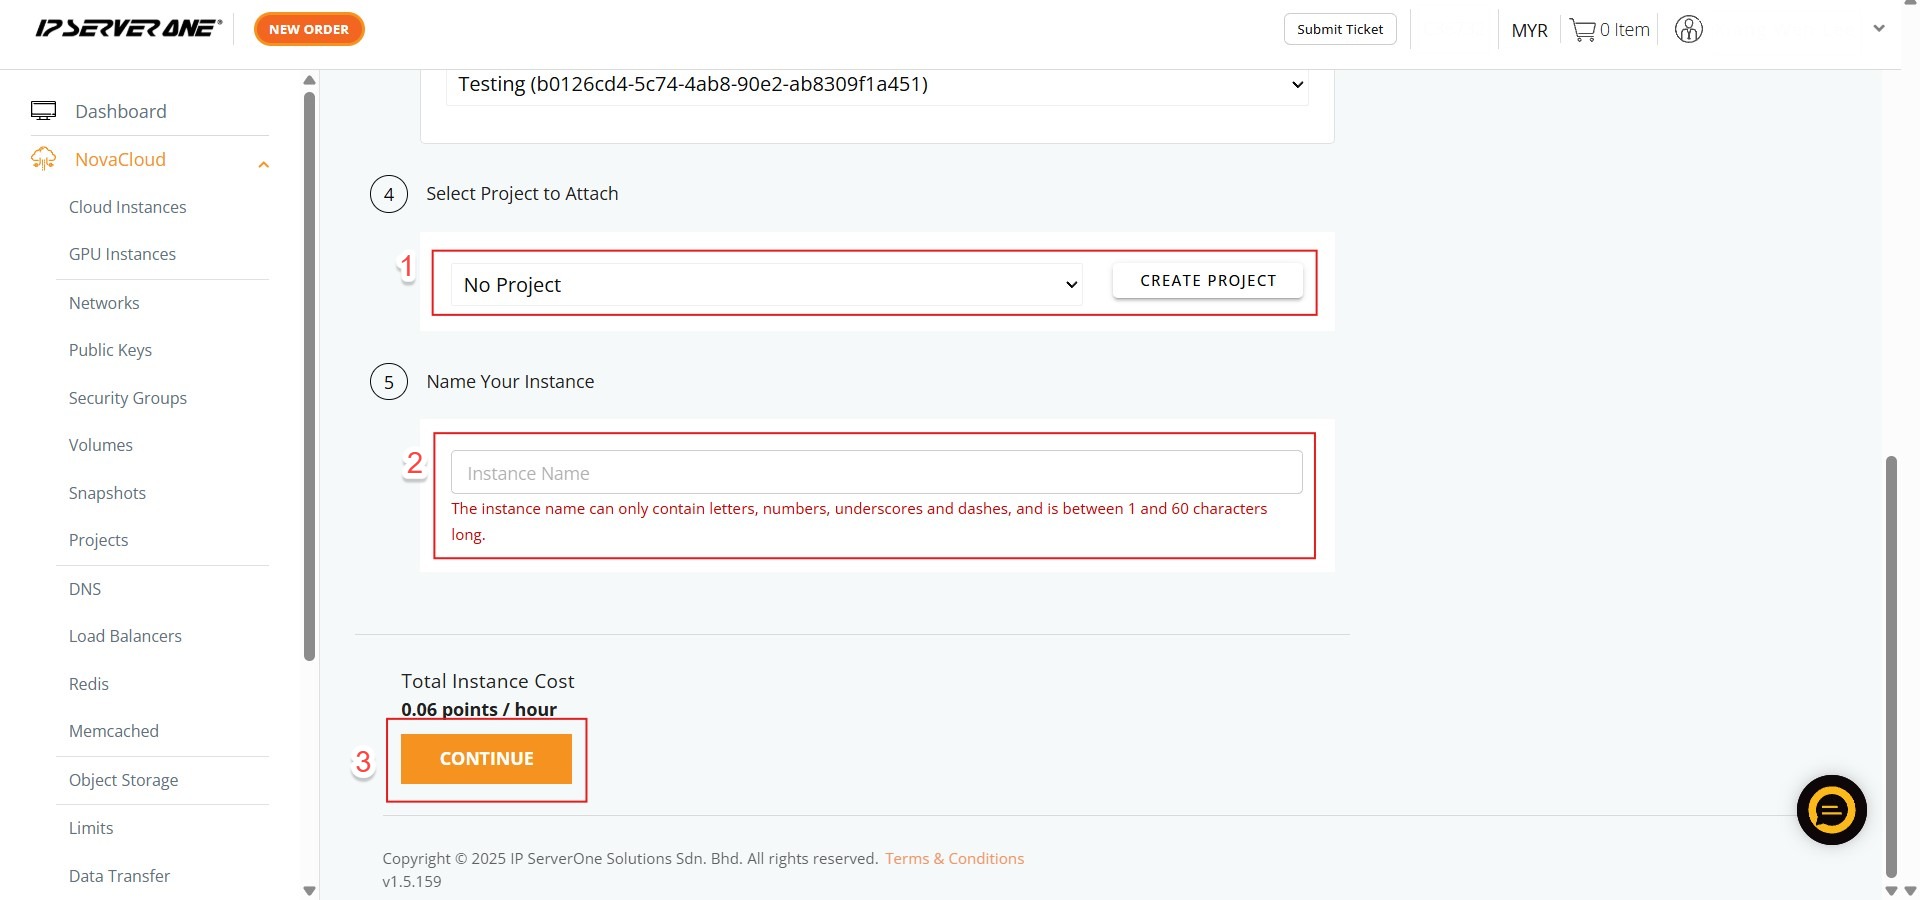Click the IP ServerOne logo
This screenshot has height=900, width=1920.
click(x=128, y=28)
